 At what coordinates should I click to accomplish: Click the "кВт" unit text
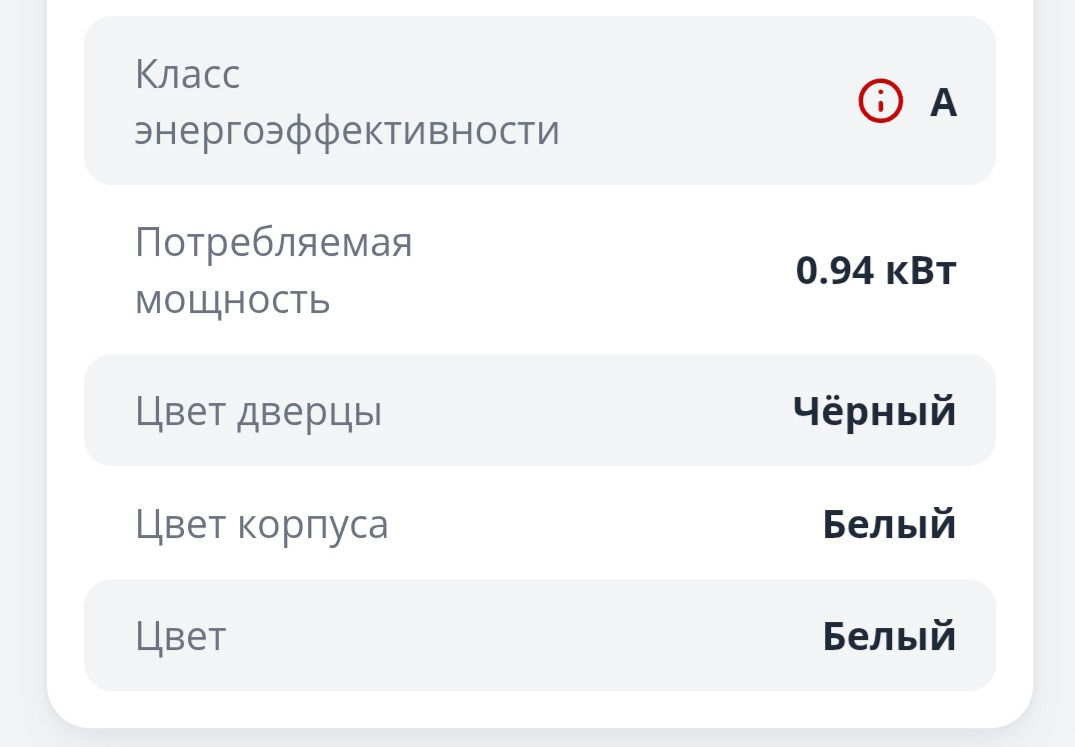[921, 270]
